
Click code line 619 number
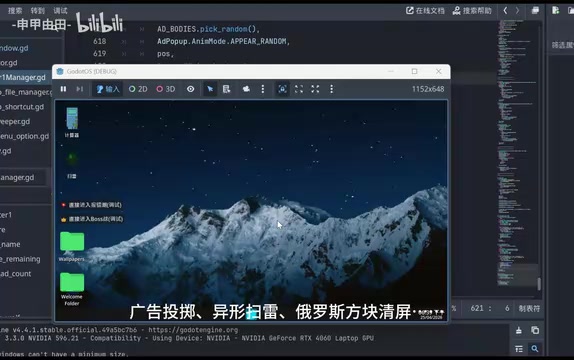(100, 53)
